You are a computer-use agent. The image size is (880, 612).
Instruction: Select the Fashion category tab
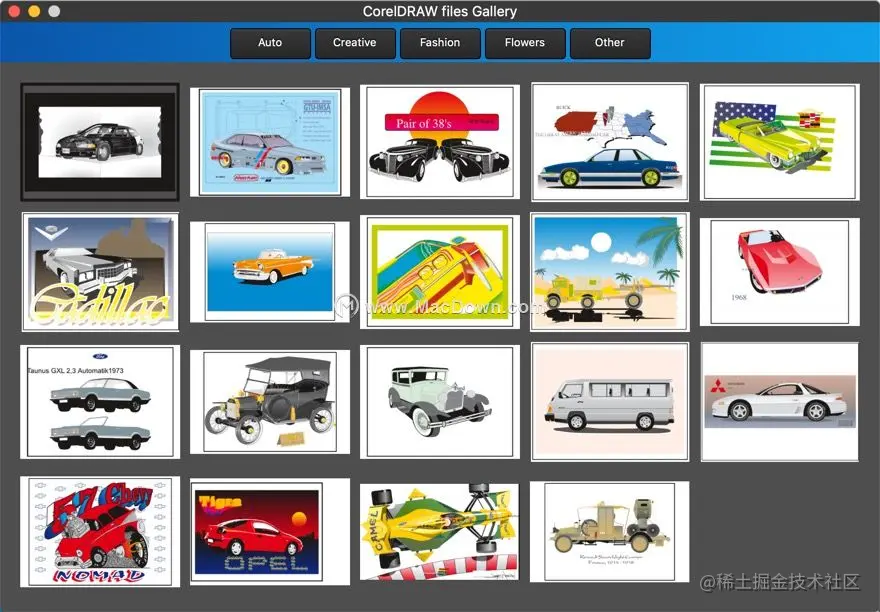(440, 43)
